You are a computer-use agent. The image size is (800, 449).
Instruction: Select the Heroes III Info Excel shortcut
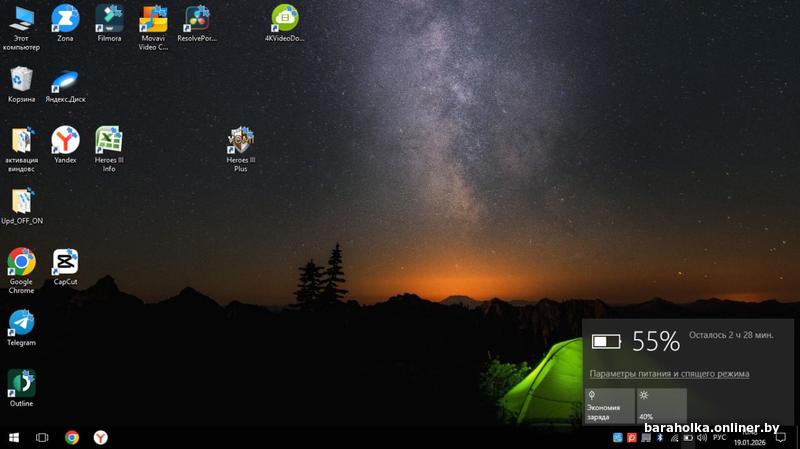[x=109, y=149]
